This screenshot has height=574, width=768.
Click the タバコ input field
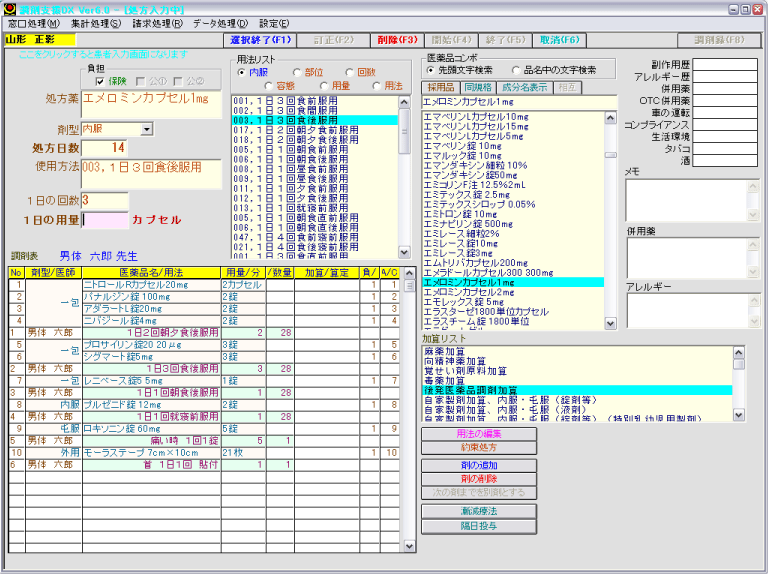725,148
